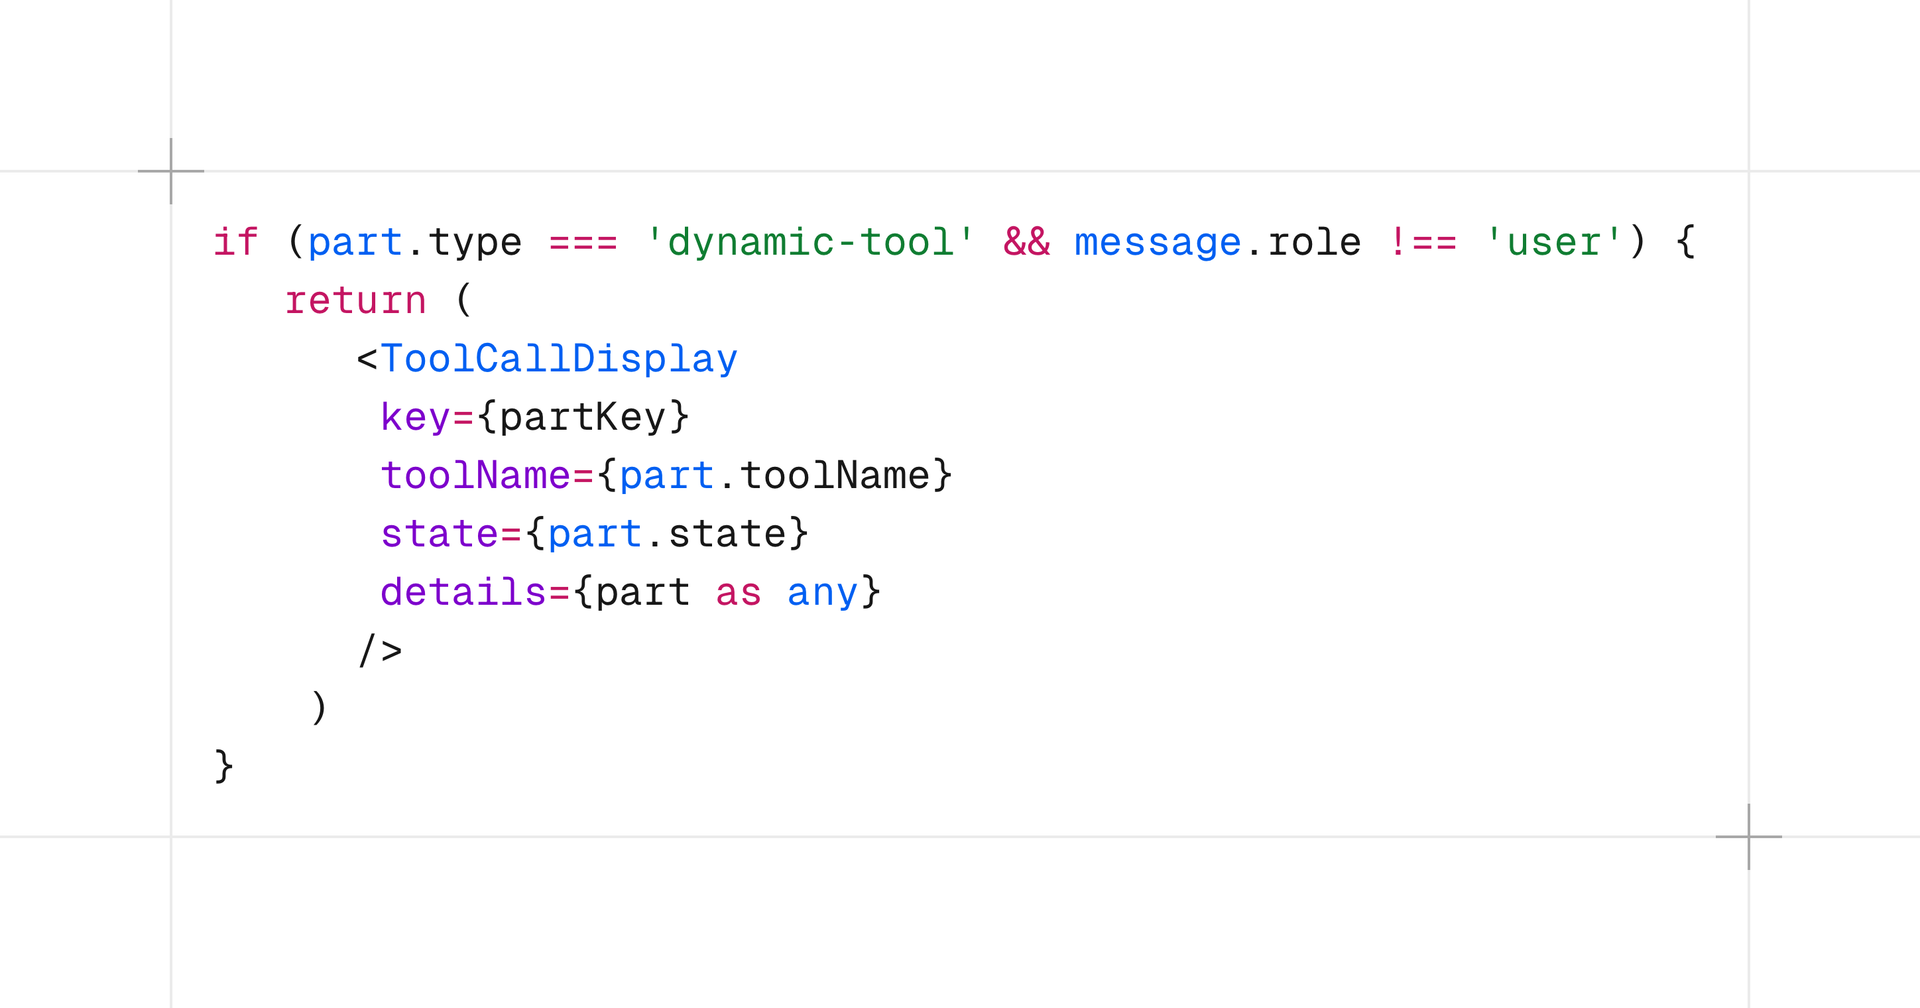
Task: Click the self-closing "/>" tag
Action: 380,650
